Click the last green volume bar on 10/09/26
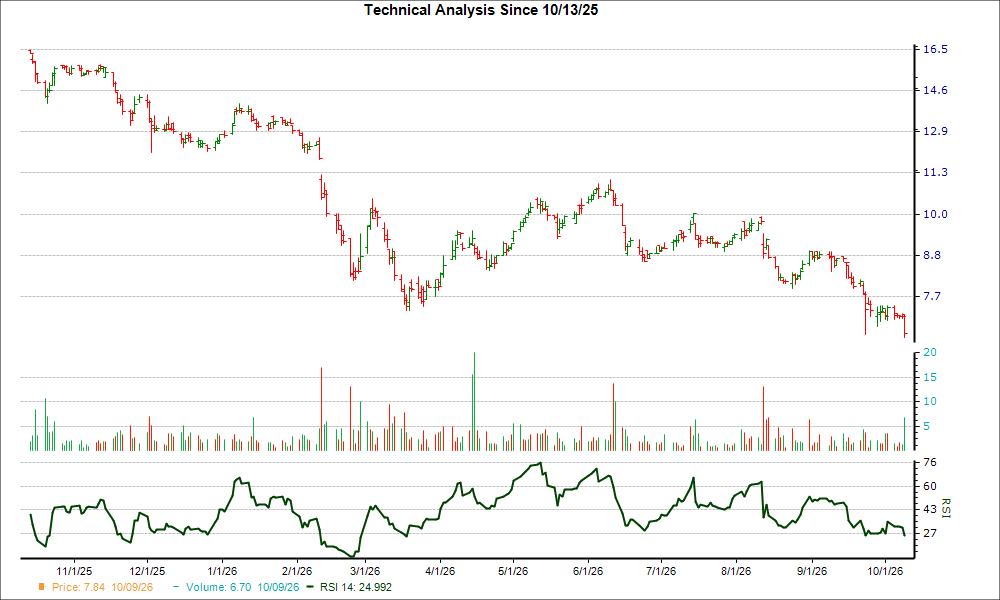1000x600 pixels. 904,435
